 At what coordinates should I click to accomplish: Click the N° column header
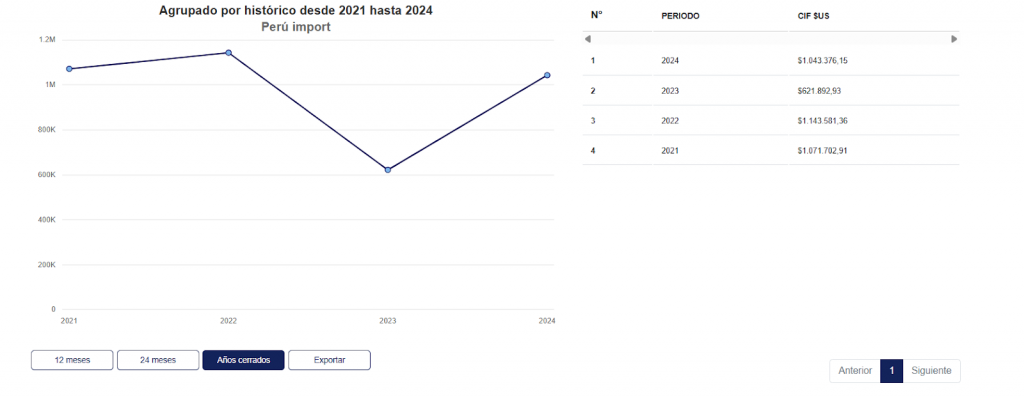click(x=596, y=15)
